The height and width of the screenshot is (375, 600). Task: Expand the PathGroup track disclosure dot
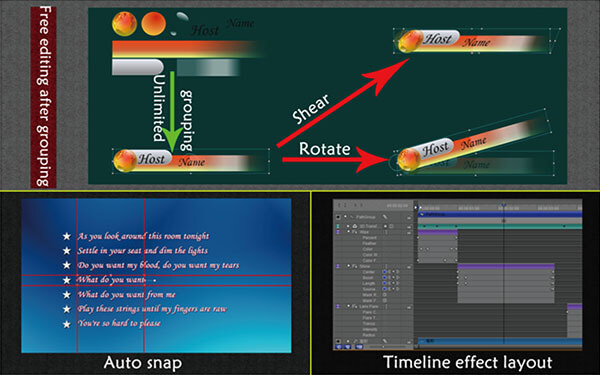345,217
